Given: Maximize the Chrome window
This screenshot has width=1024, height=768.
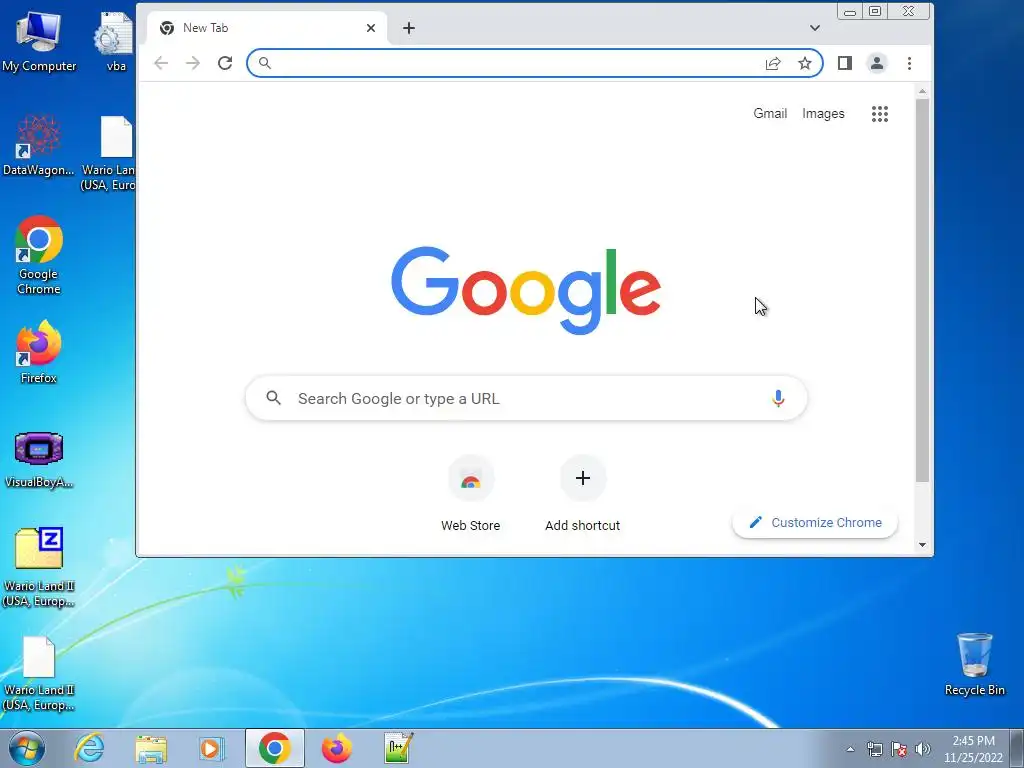Looking at the screenshot, I should (875, 11).
